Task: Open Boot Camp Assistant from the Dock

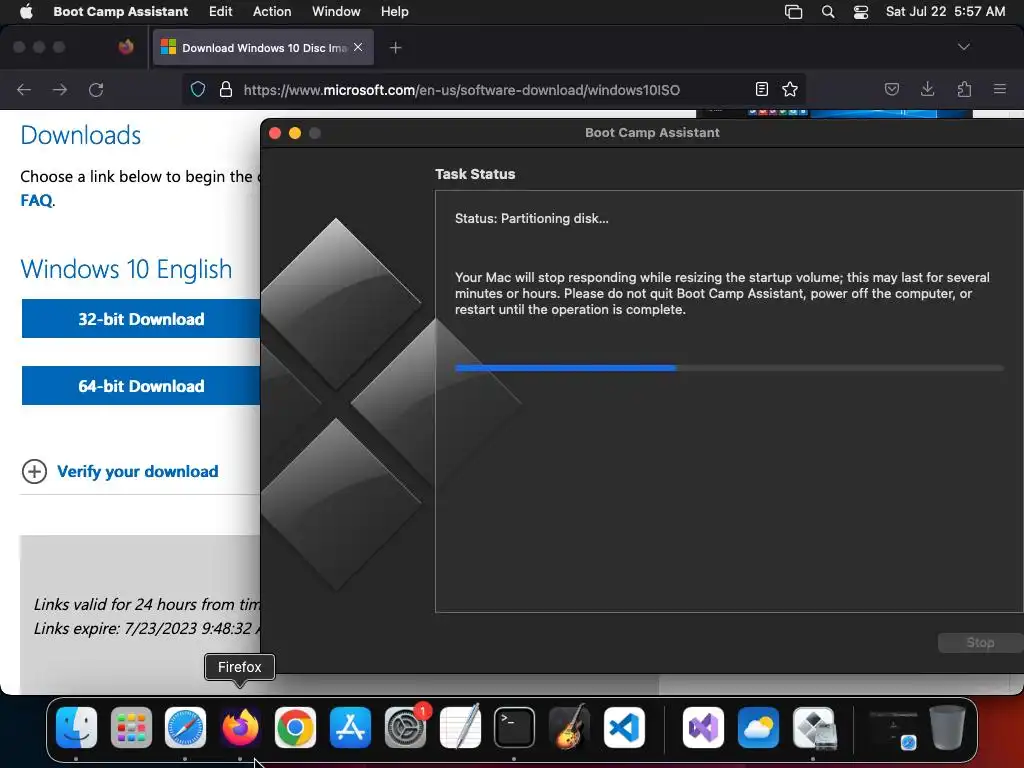Action: (x=814, y=728)
